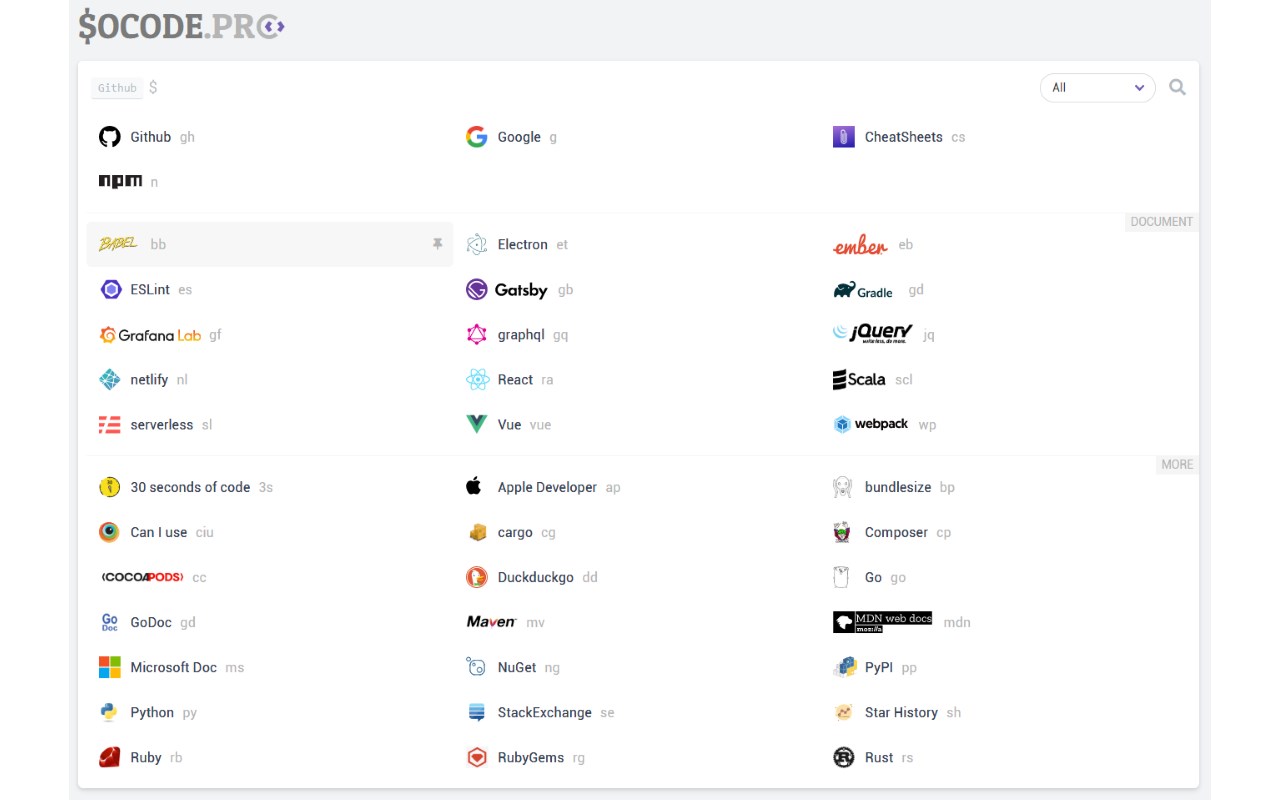Select the Star History text label
The image size is (1280, 800).
[x=901, y=712]
